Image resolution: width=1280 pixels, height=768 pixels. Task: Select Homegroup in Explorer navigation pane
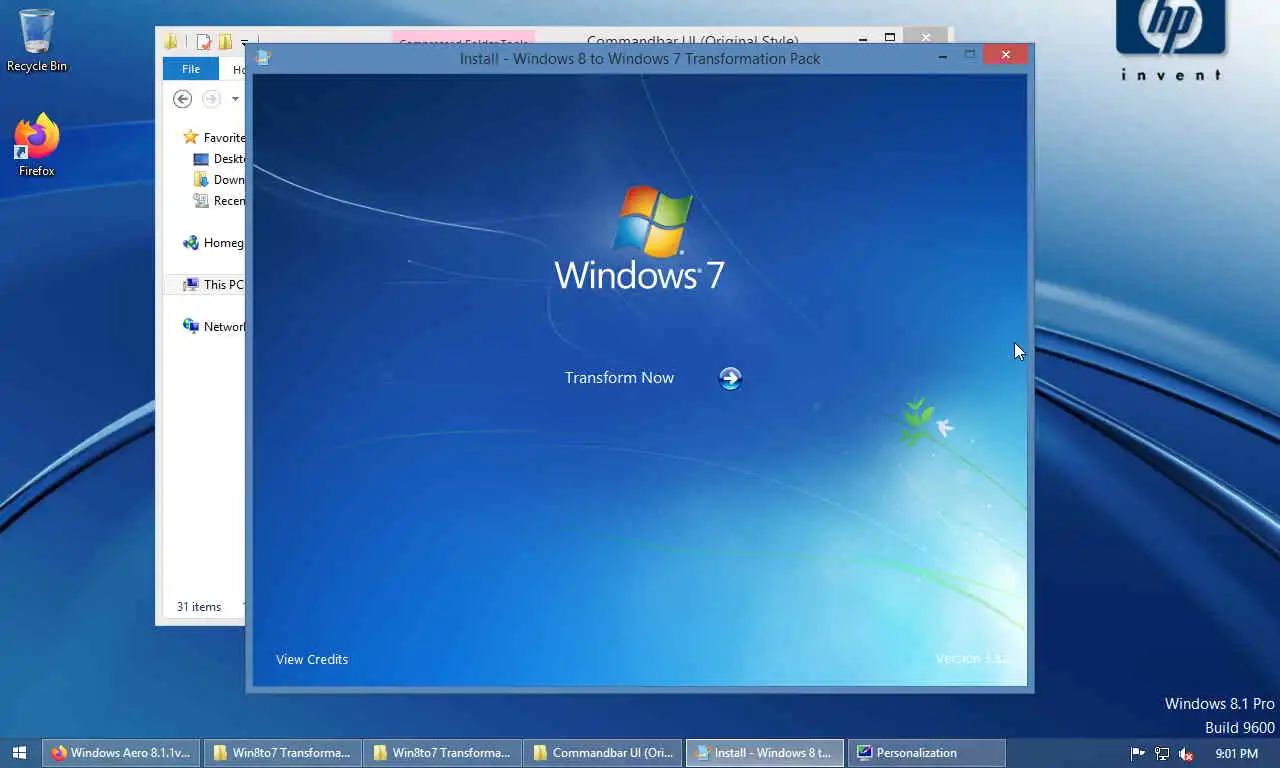coord(214,243)
